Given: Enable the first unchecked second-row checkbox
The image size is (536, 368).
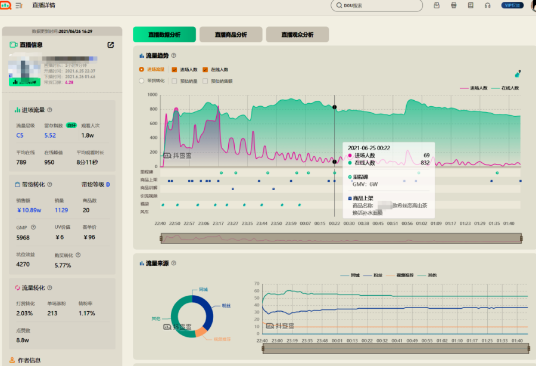Looking at the screenshot, I should click(x=174, y=81).
